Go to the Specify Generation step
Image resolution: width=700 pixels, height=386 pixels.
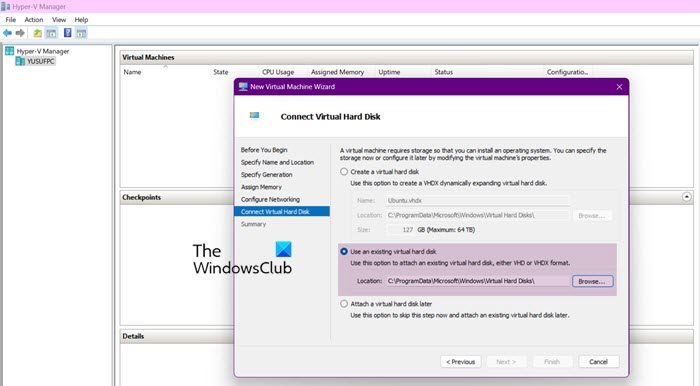coord(267,175)
